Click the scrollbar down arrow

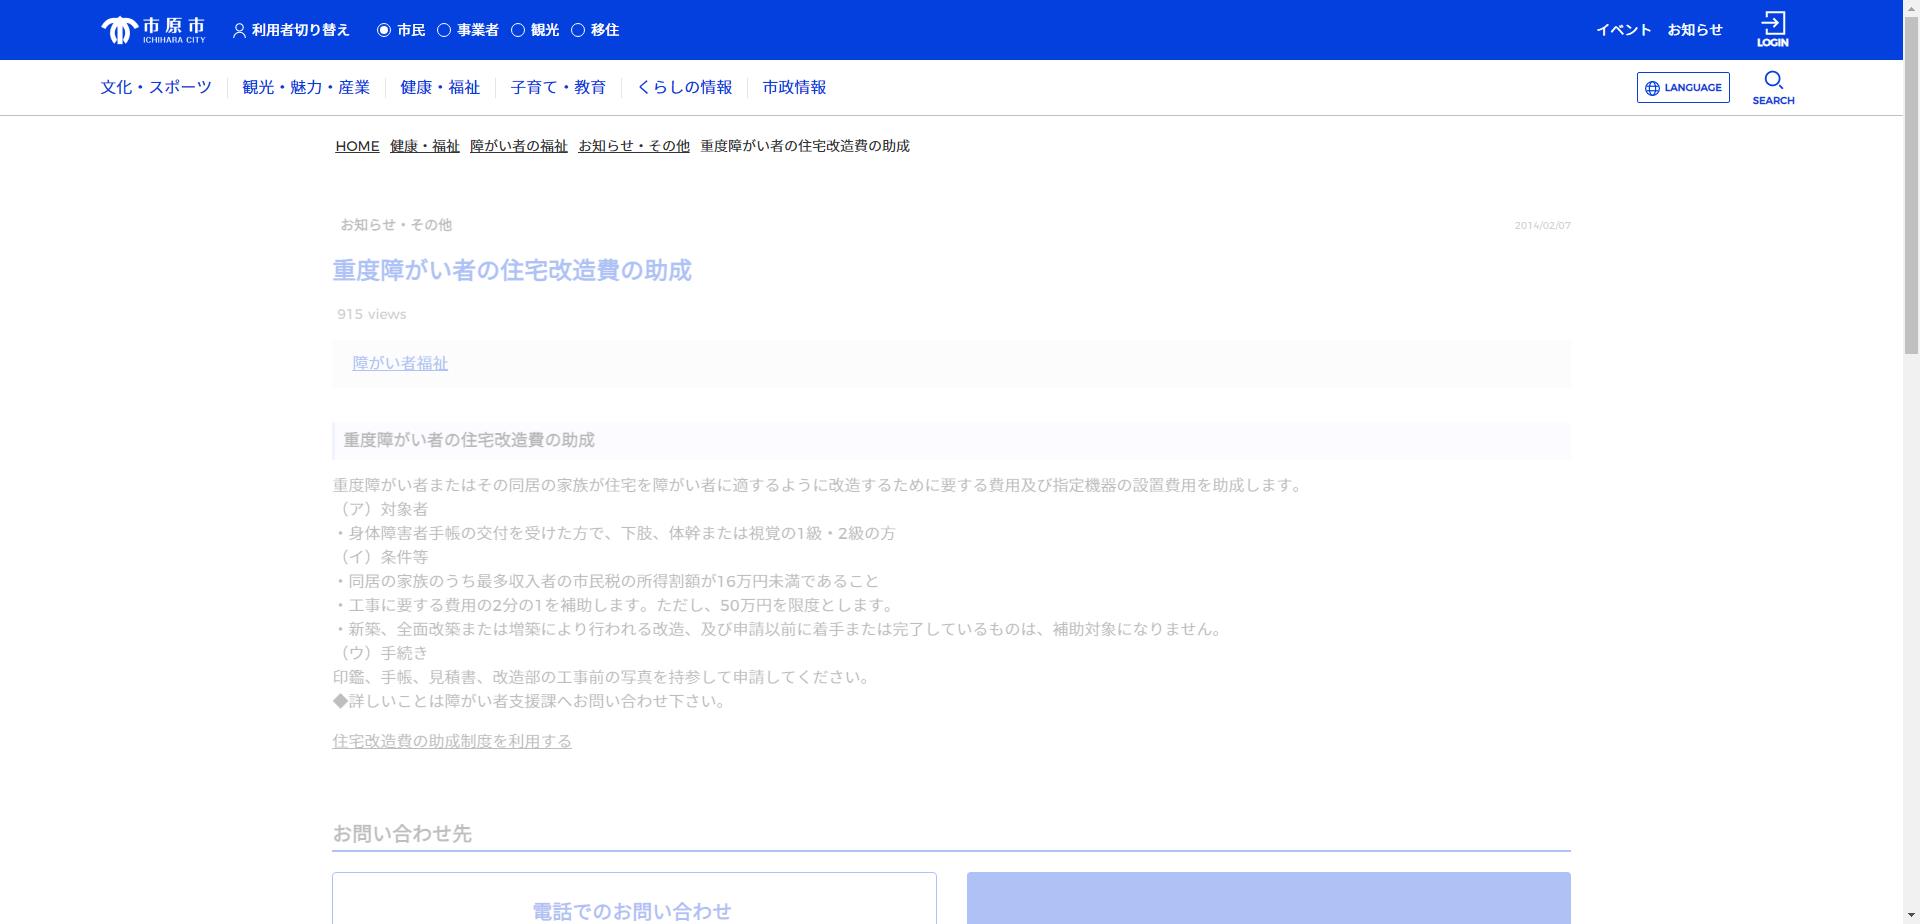tap(1911, 915)
